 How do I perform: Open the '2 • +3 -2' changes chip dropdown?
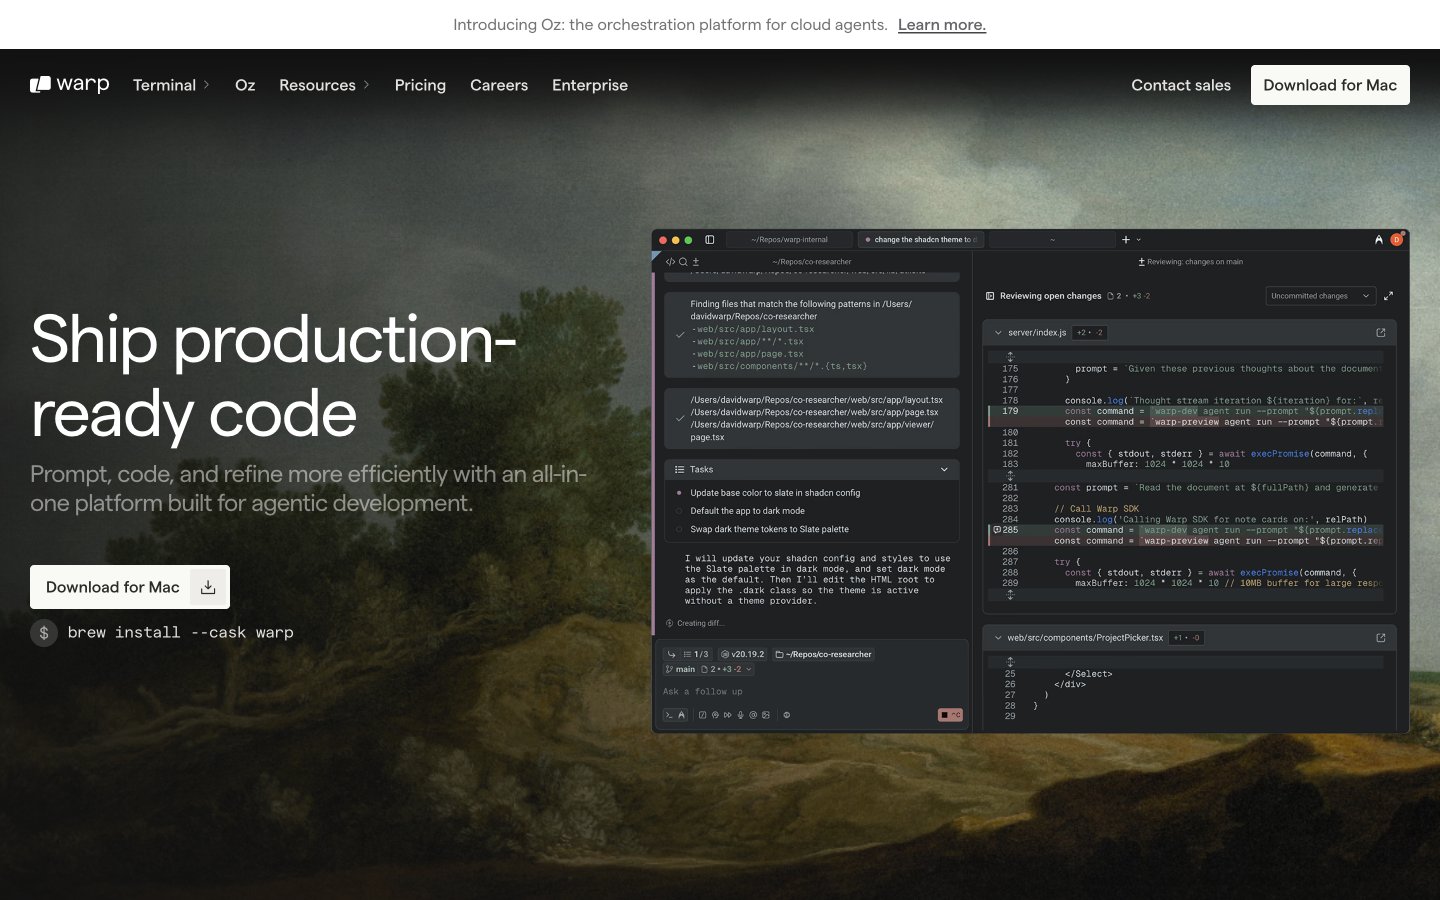tap(726, 669)
